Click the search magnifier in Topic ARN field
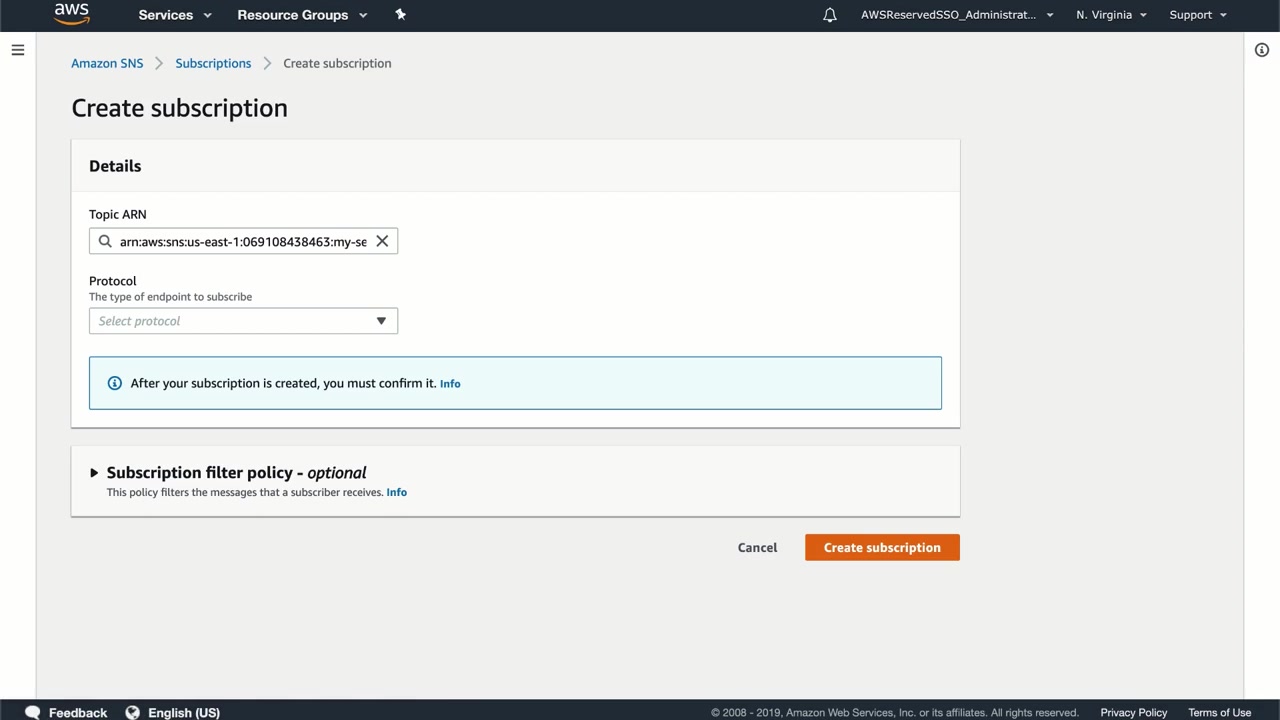Image resolution: width=1280 pixels, height=720 pixels. [105, 241]
